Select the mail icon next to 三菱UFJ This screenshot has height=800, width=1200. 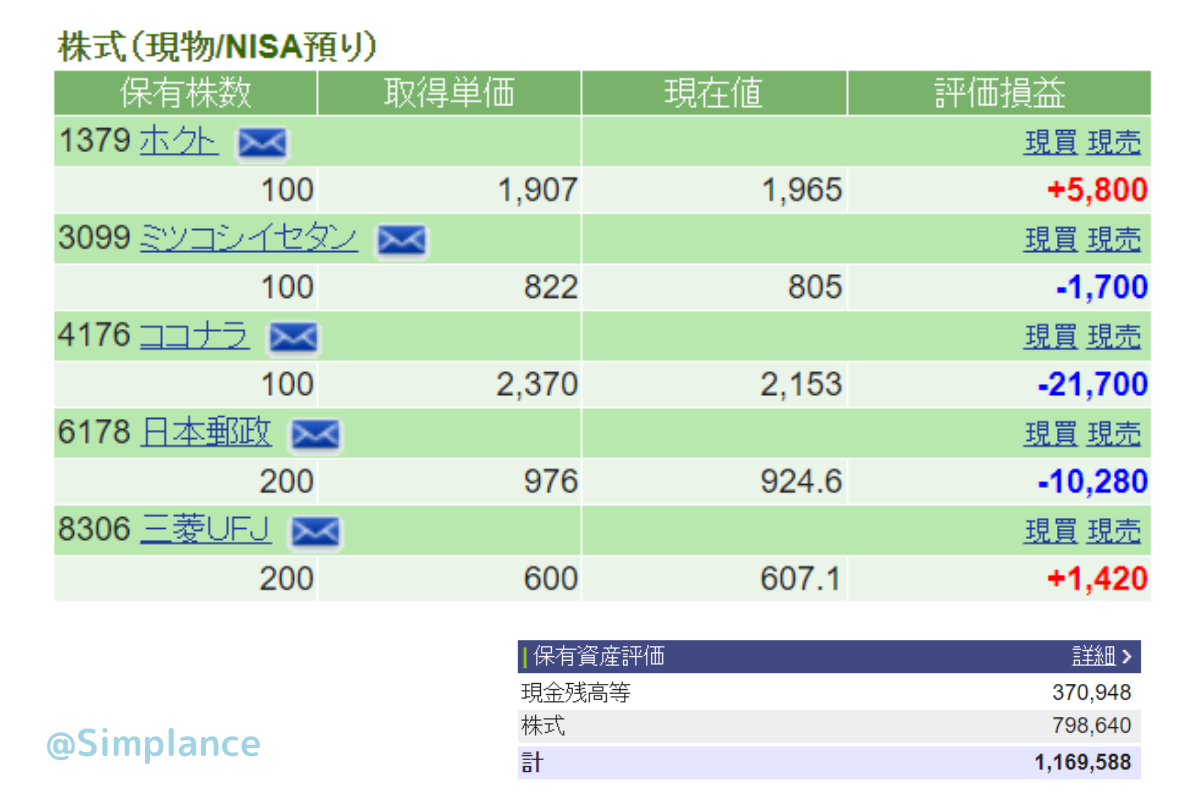click(315, 532)
